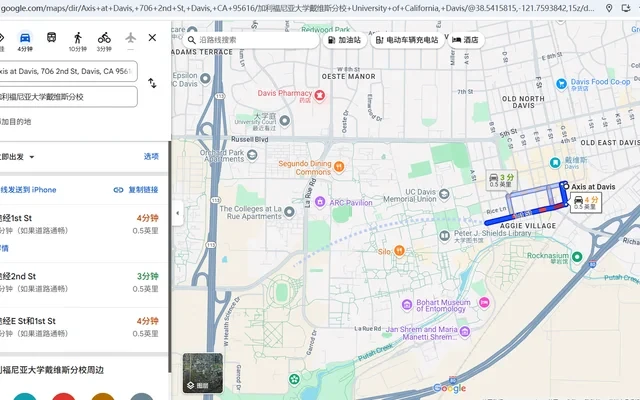
Task: Select driving travel mode car icon
Action: point(25,38)
